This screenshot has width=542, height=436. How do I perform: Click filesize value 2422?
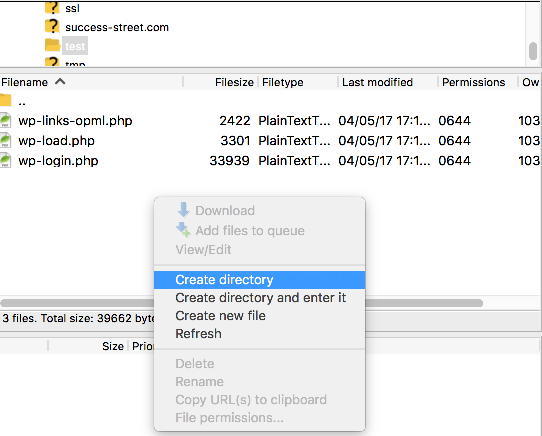(x=235, y=121)
